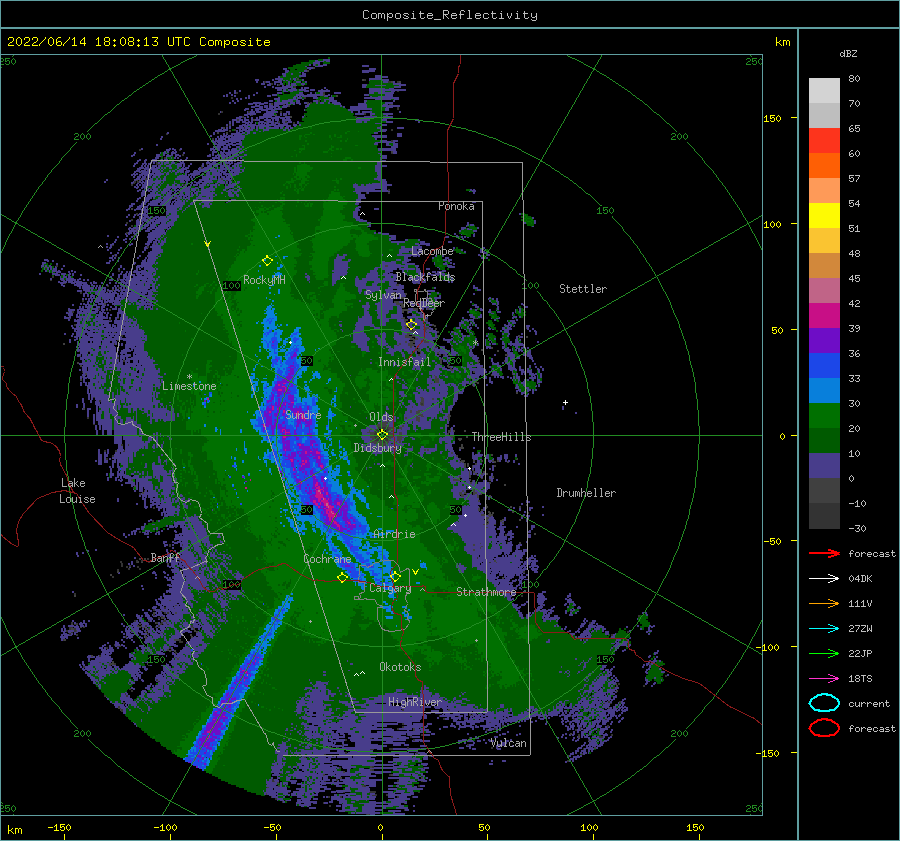Screen dimensions: 900x841
Task: Click the asterisk marker above Limestone
Action: (189, 377)
